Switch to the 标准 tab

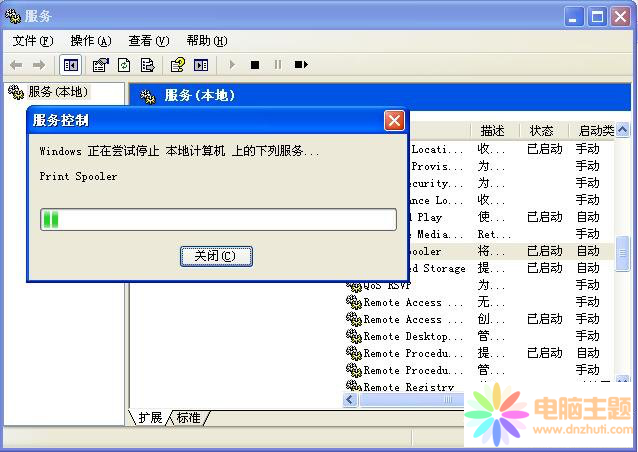pos(188,417)
